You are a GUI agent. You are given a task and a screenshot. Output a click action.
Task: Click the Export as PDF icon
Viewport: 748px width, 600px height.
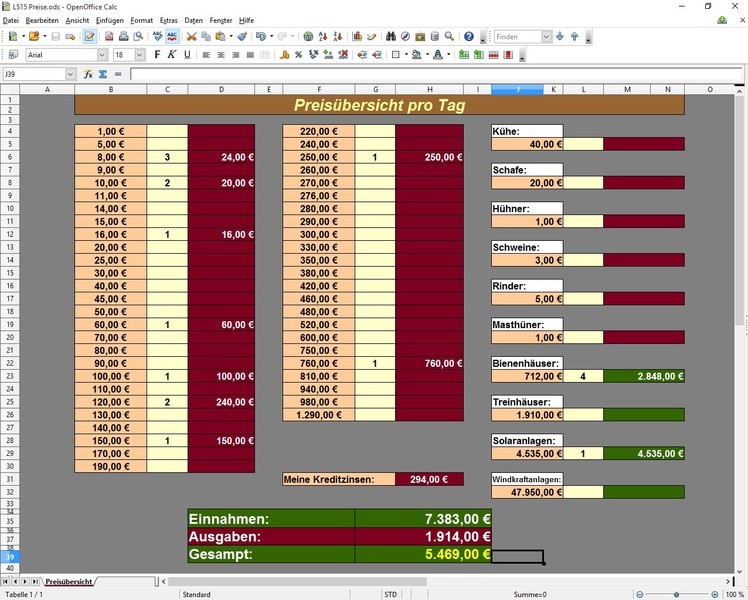tap(109, 37)
